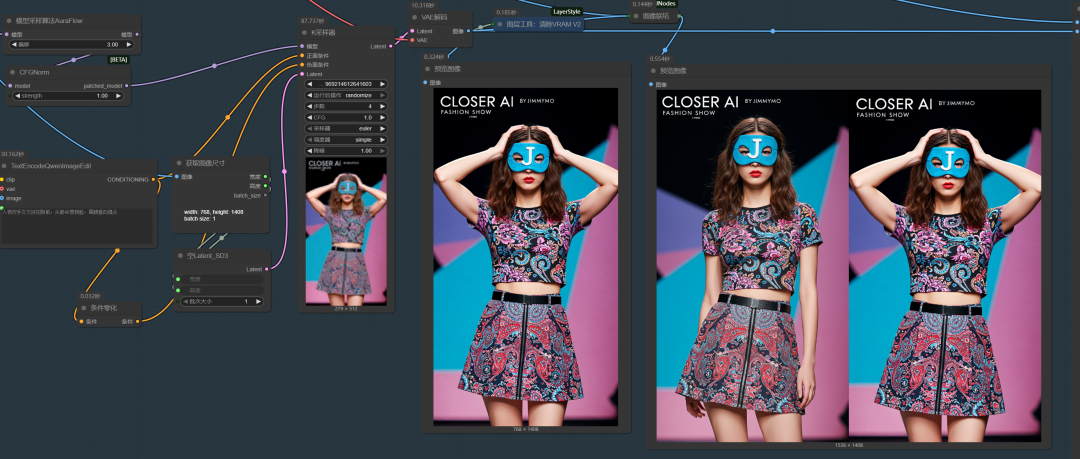Open the K采样器 preview thumbnail
The width and height of the screenshot is (1080, 459).
[346, 231]
